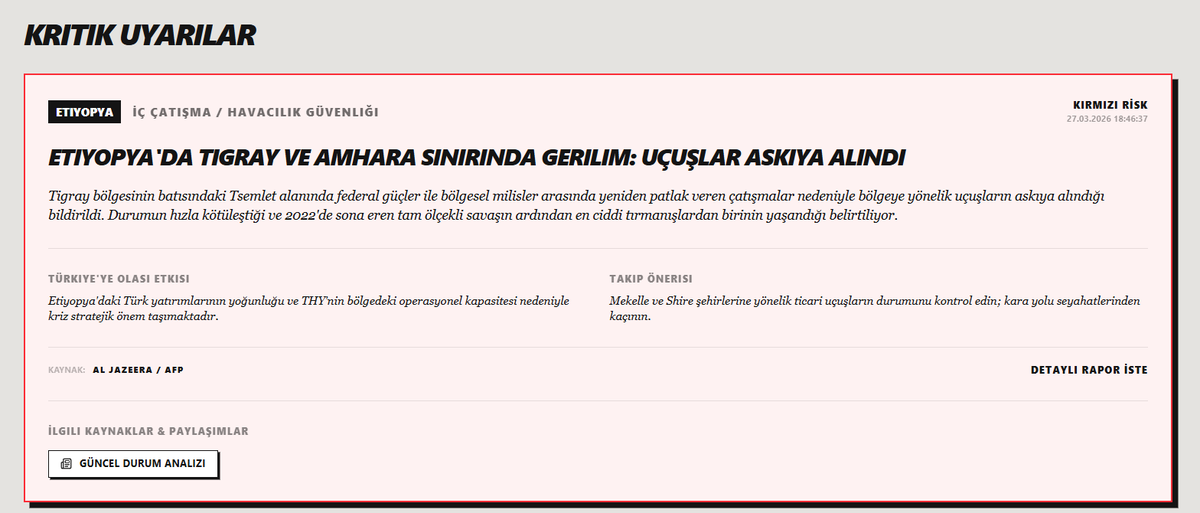Click the TÜRKİYE'YE OLASI ETKISI section label
Viewport: 1200px width, 513px height.
[119, 279]
